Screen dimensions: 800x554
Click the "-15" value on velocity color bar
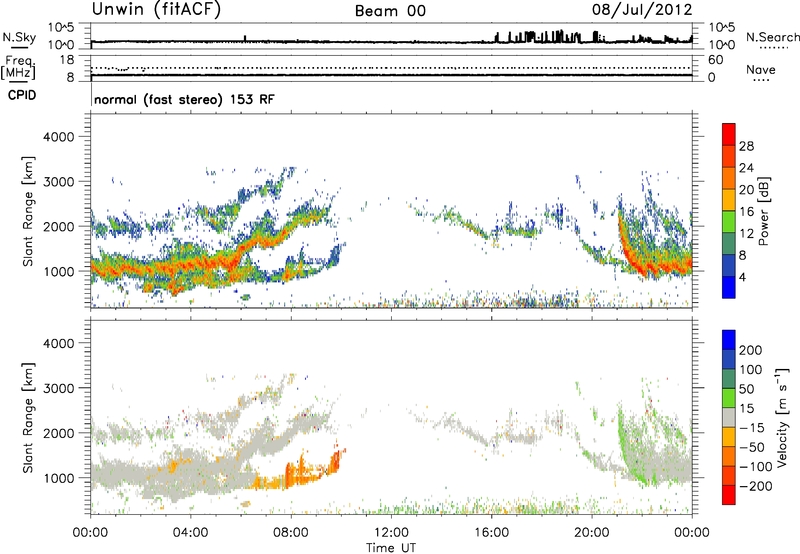(752, 428)
